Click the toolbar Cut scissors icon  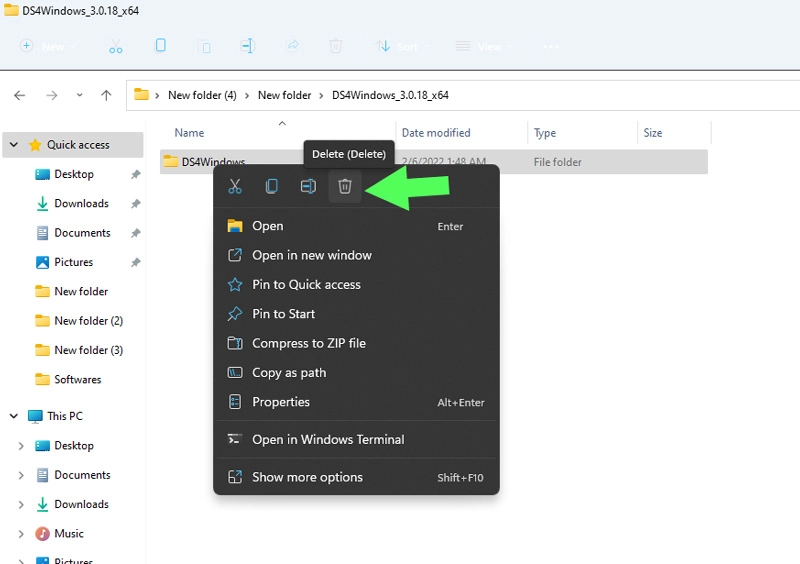click(116, 46)
